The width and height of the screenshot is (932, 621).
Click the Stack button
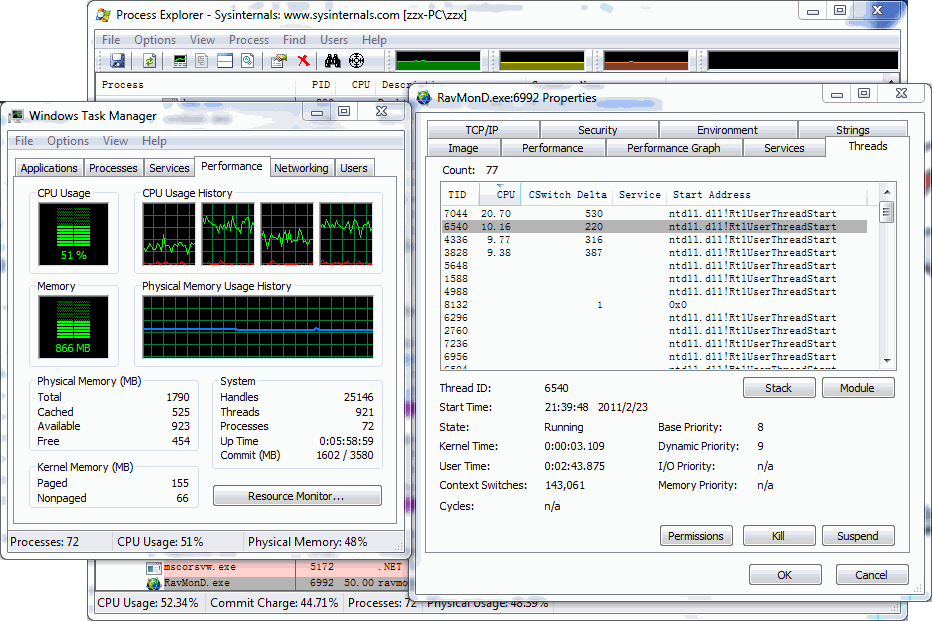(778, 388)
